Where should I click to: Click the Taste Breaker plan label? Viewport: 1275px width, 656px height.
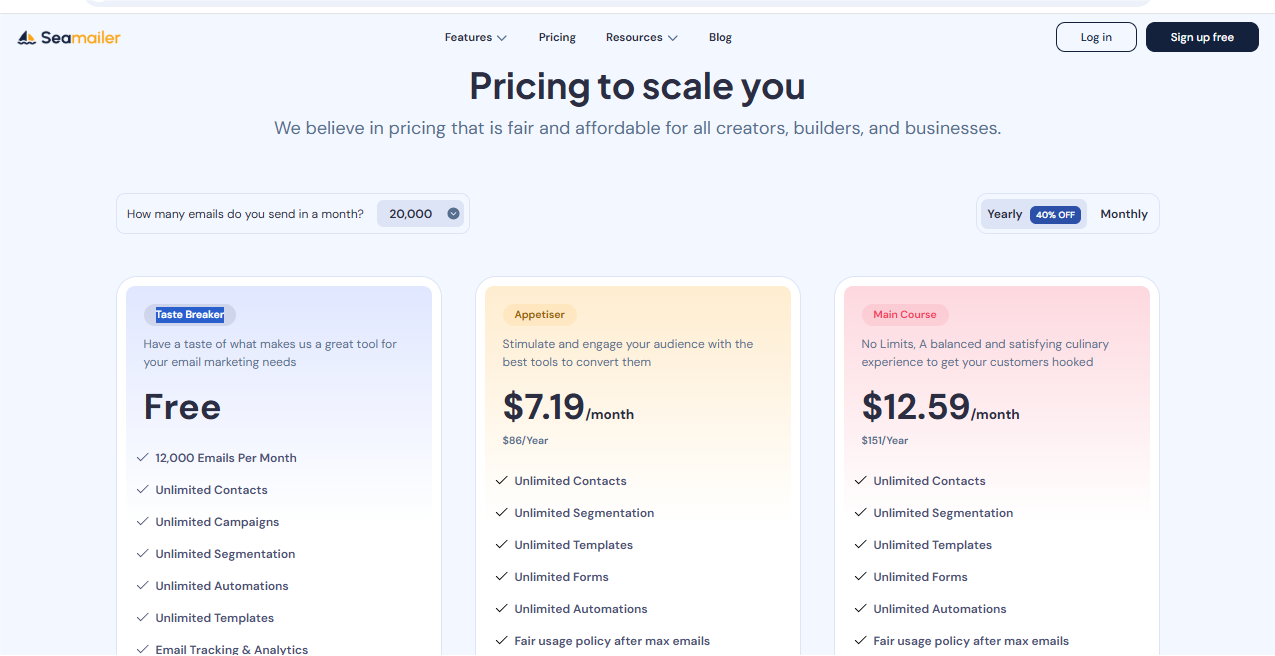click(190, 315)
